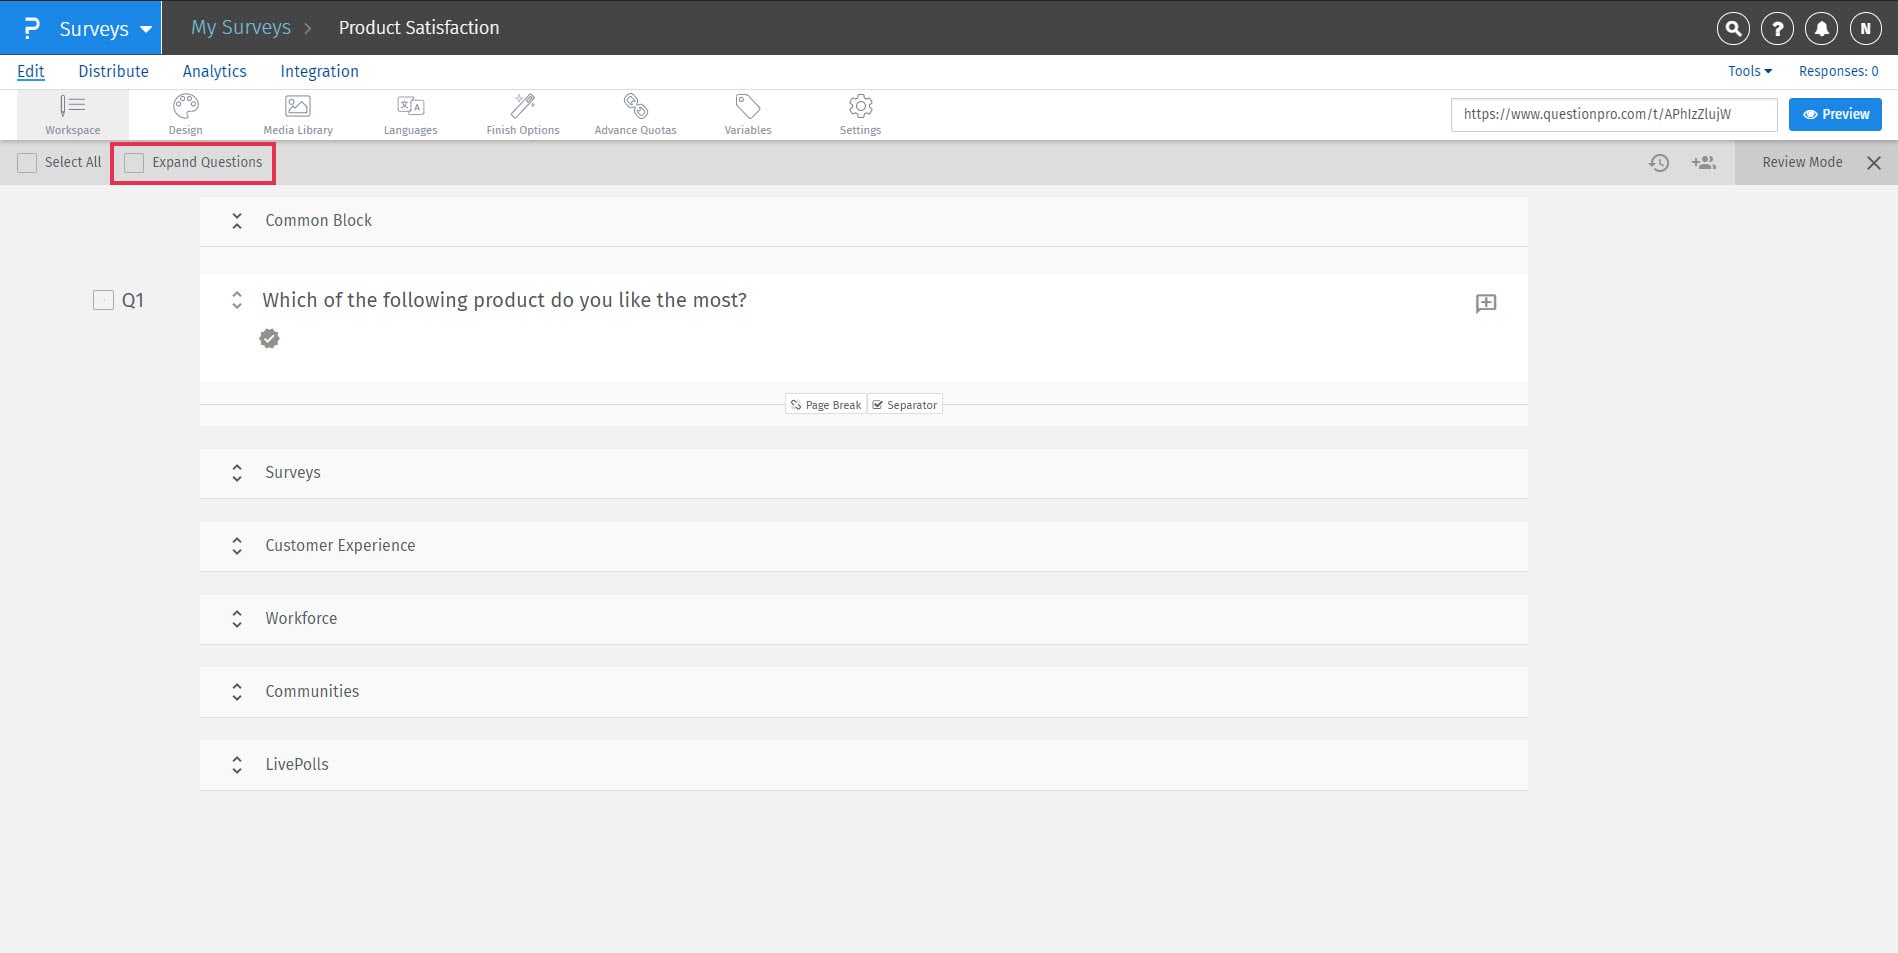The height and width of the screenshot is (953, 1898).
Task: Click the Product Satisfaction survey title
Action: pos(419,28)
